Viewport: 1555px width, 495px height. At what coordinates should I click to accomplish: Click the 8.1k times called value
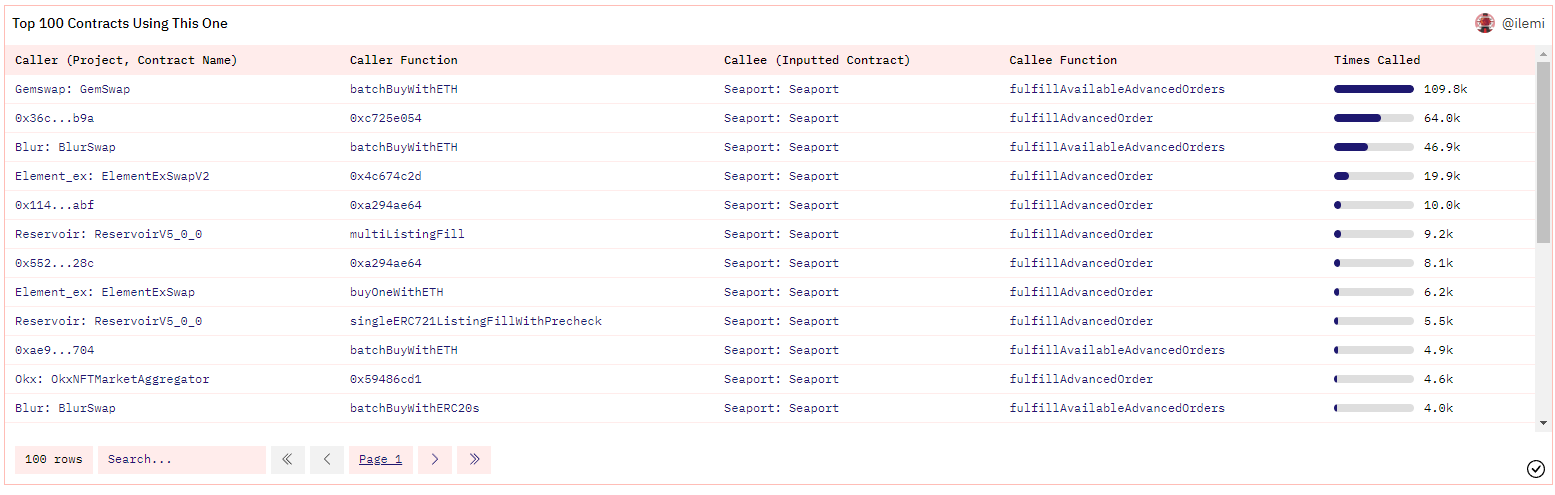[x=1439, y=263]
